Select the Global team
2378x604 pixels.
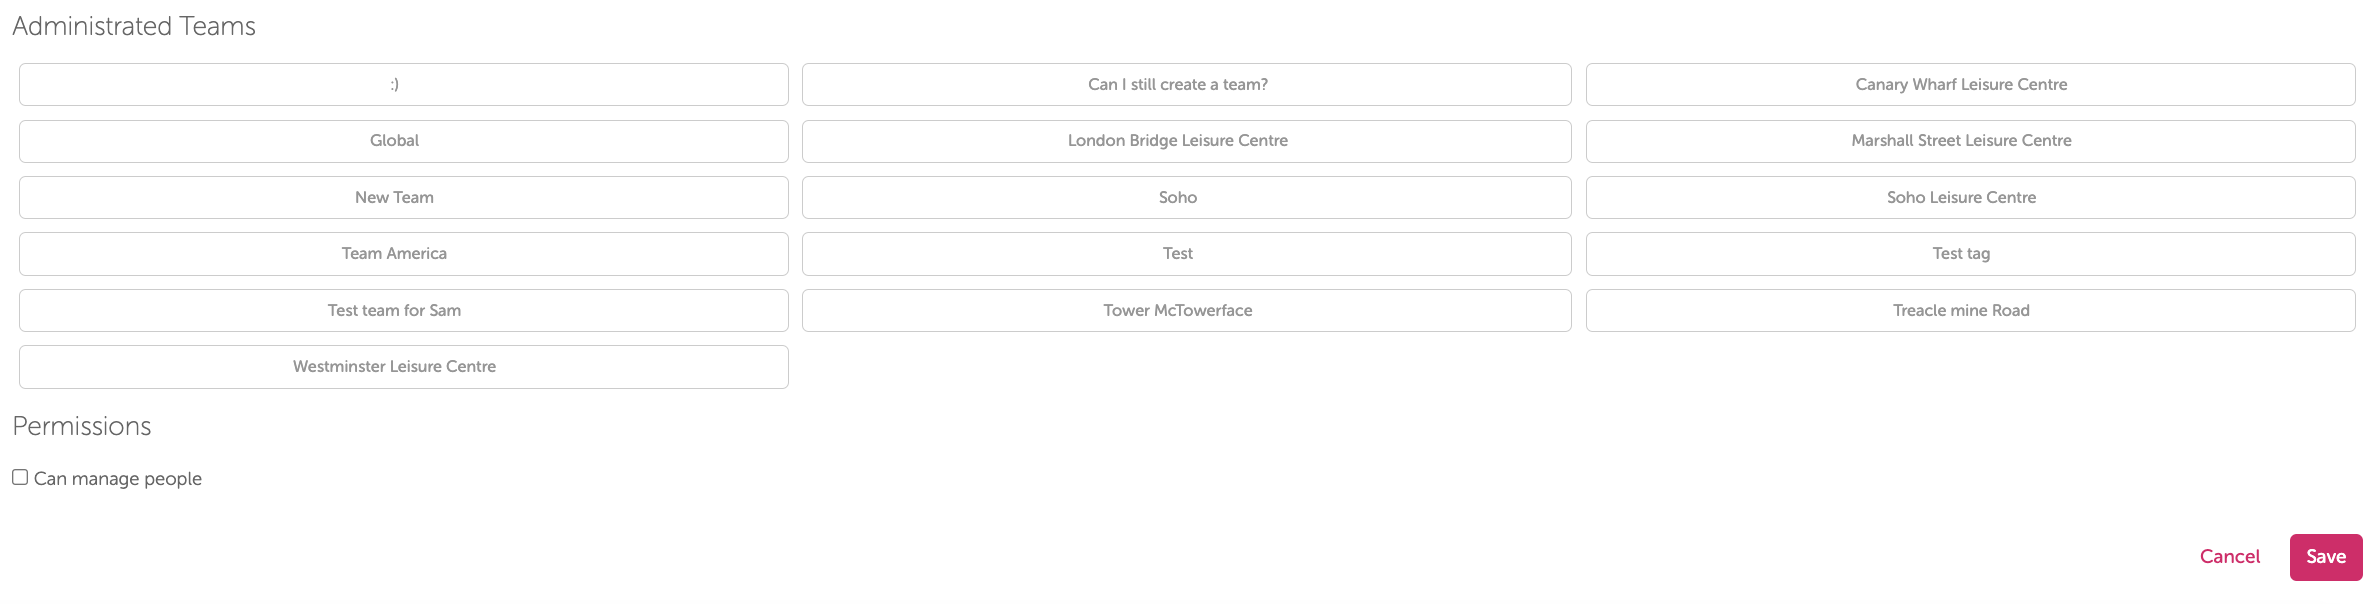[404, 141]
